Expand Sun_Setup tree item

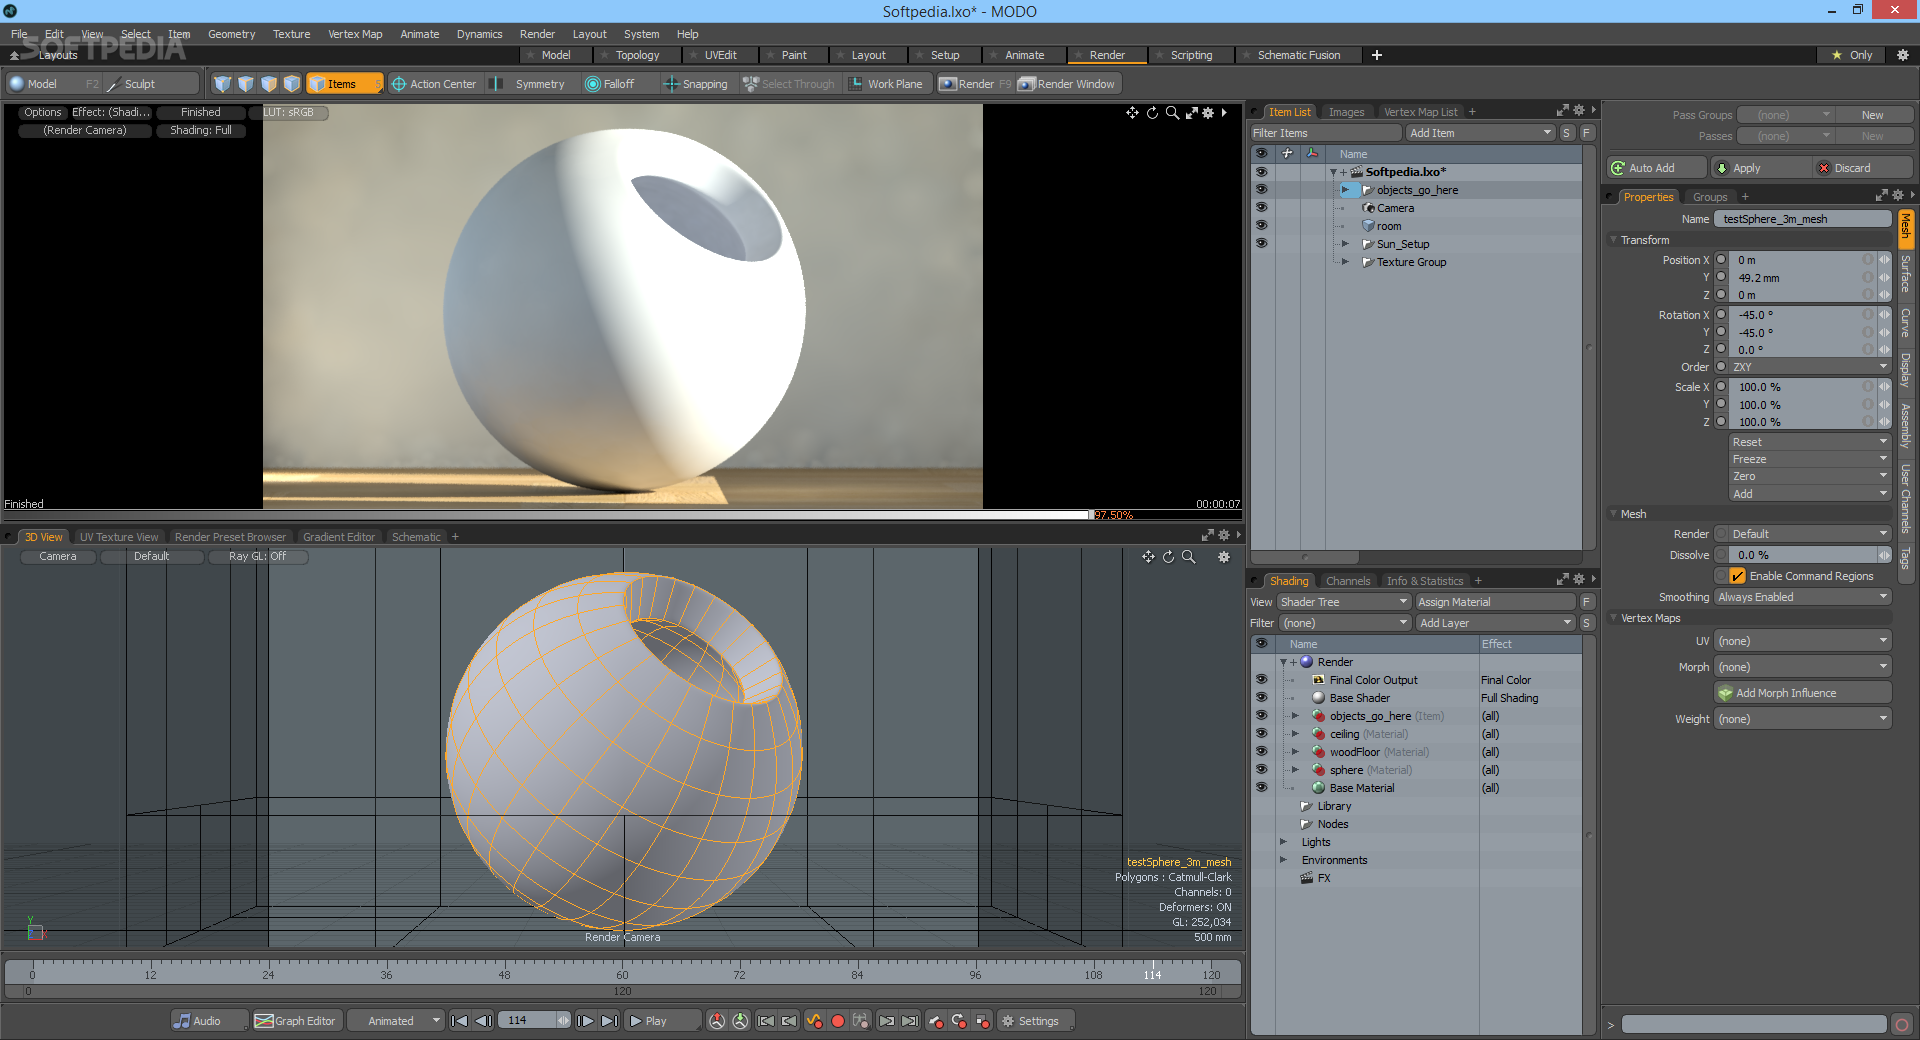coord(1345,244)
